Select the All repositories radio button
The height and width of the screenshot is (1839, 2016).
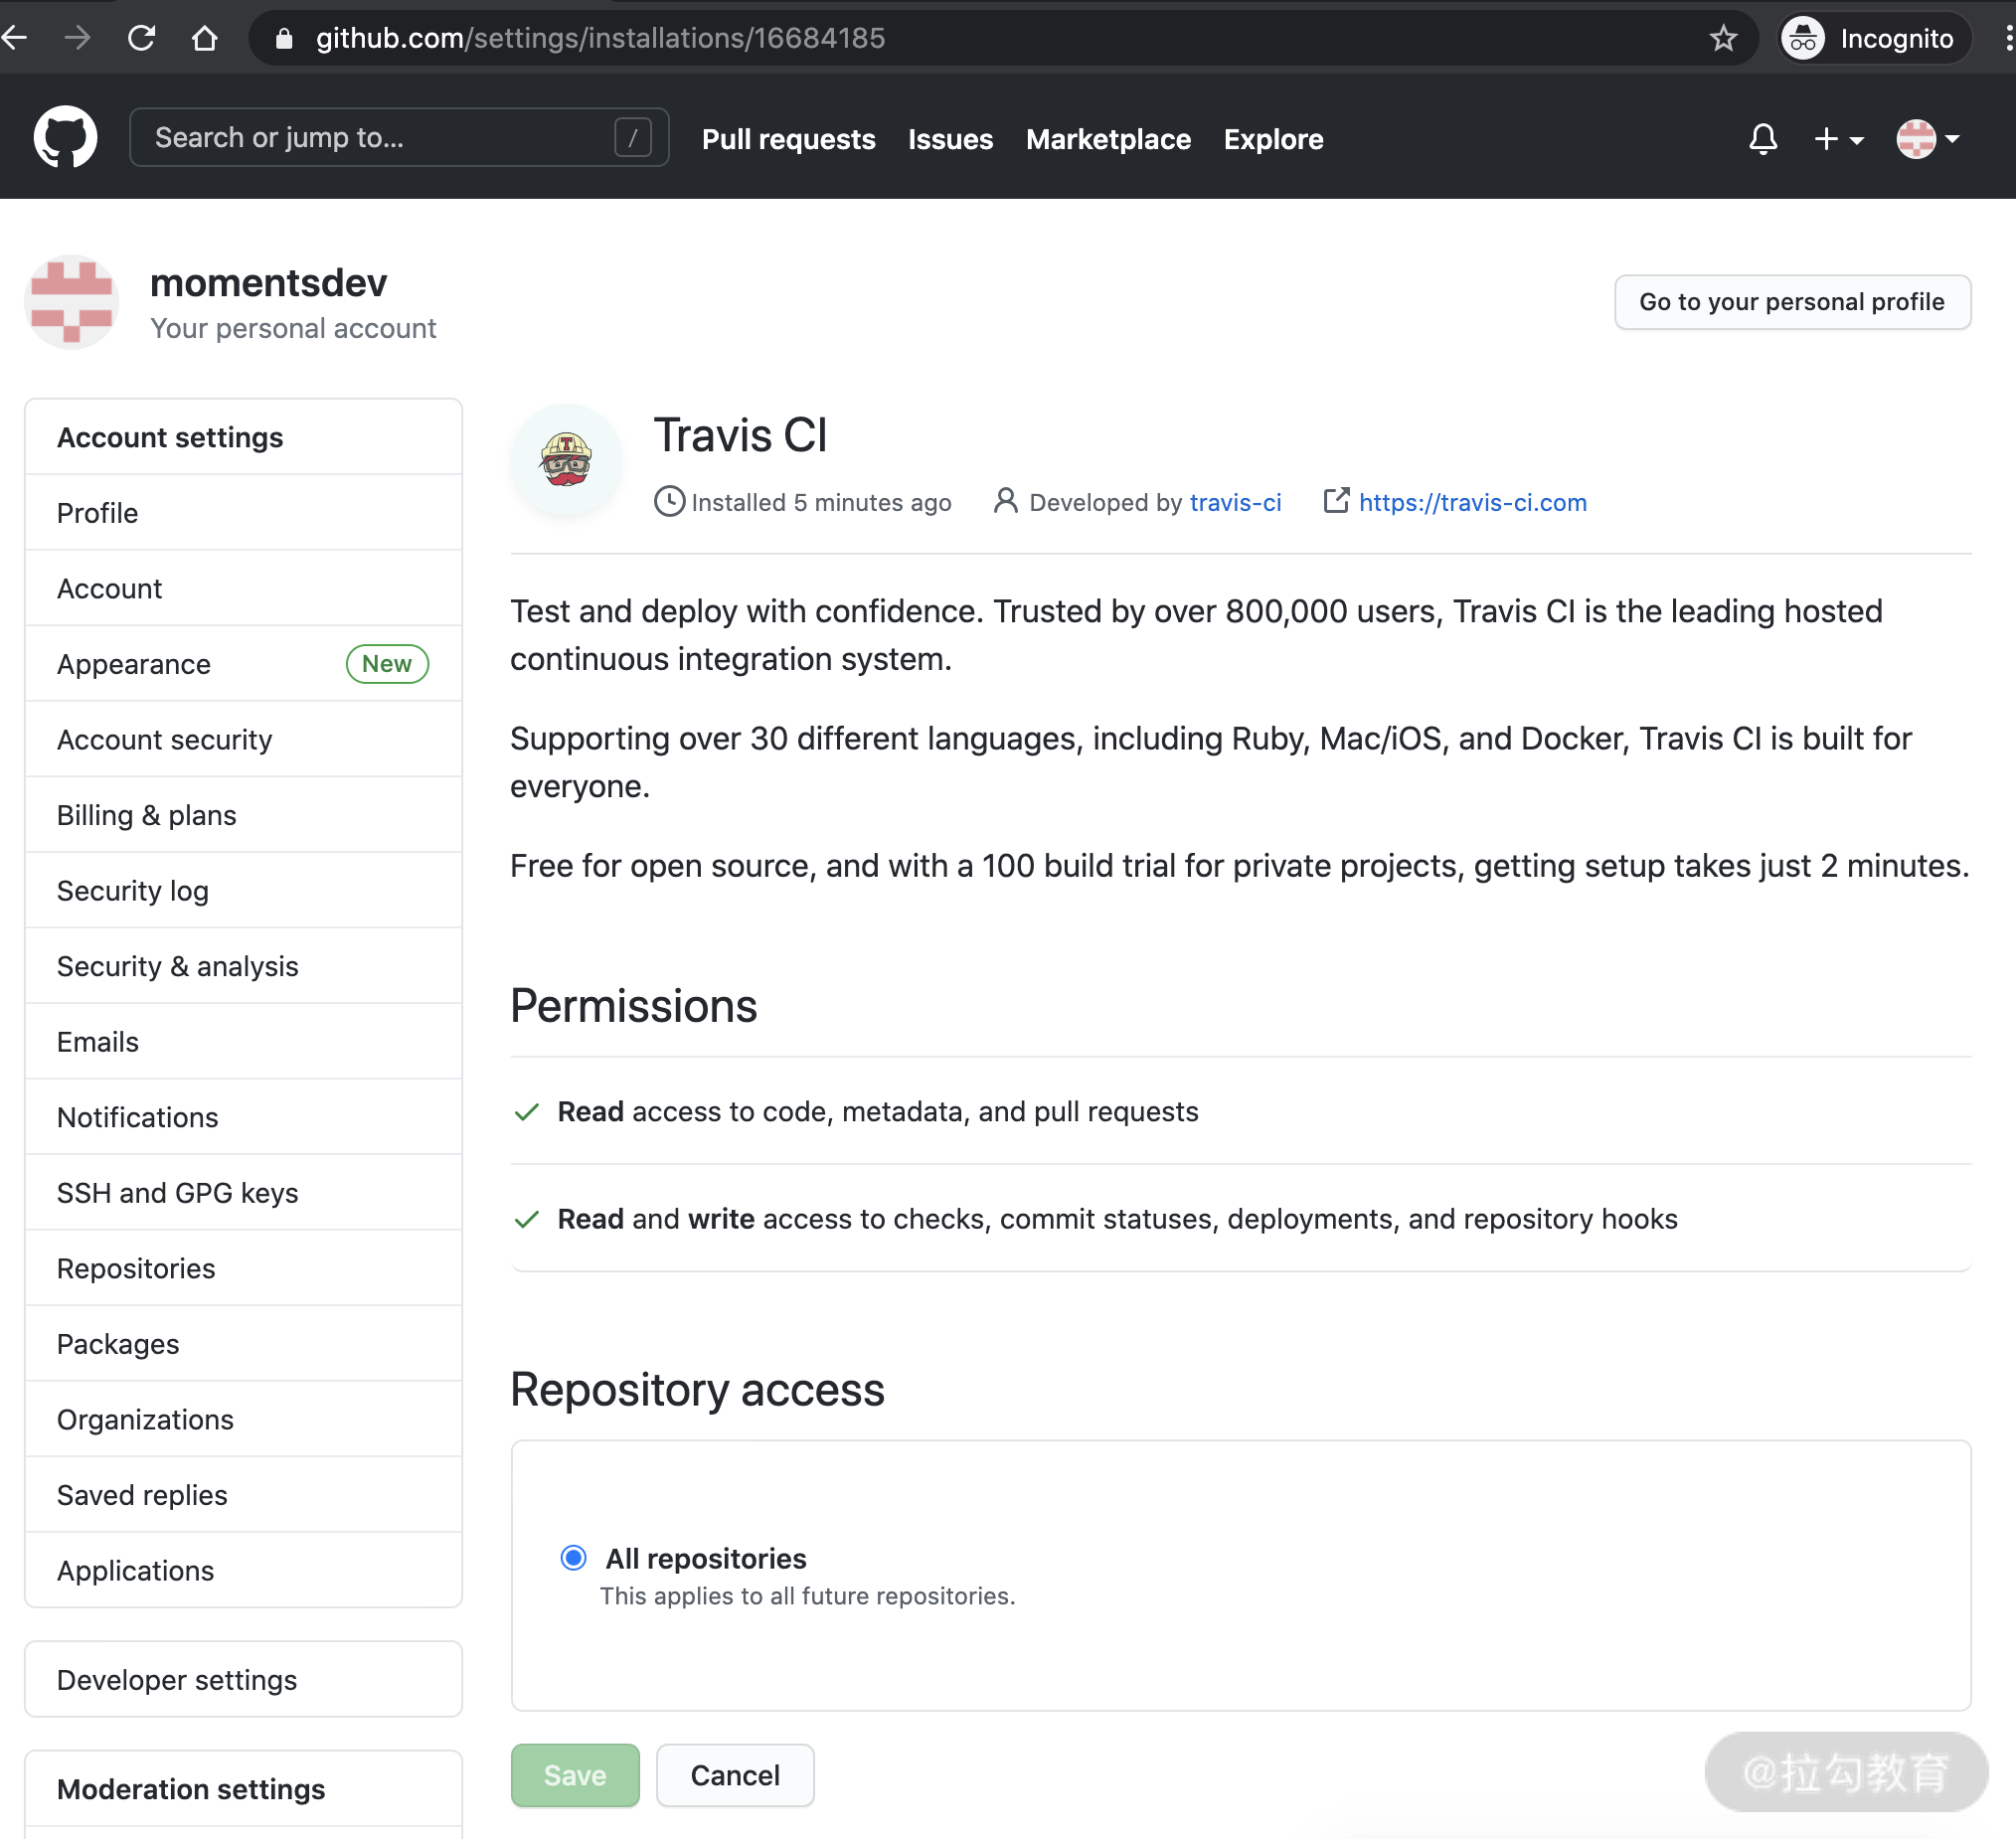tap(573, 1557)
